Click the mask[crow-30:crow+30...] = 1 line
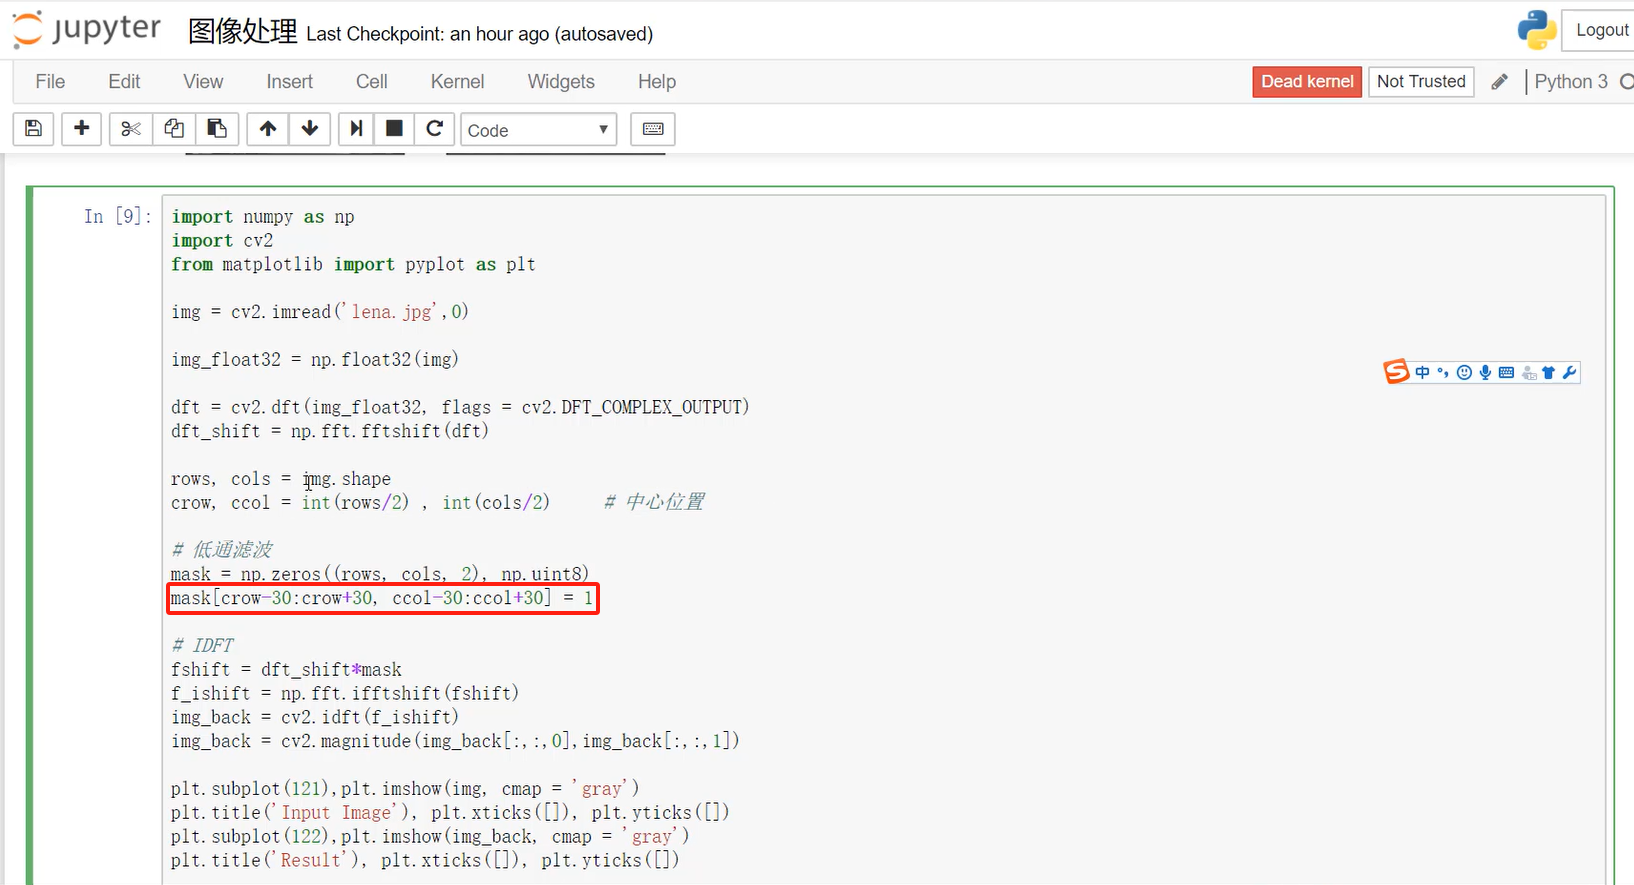1634x885 pixels. [x=381, y=598]
